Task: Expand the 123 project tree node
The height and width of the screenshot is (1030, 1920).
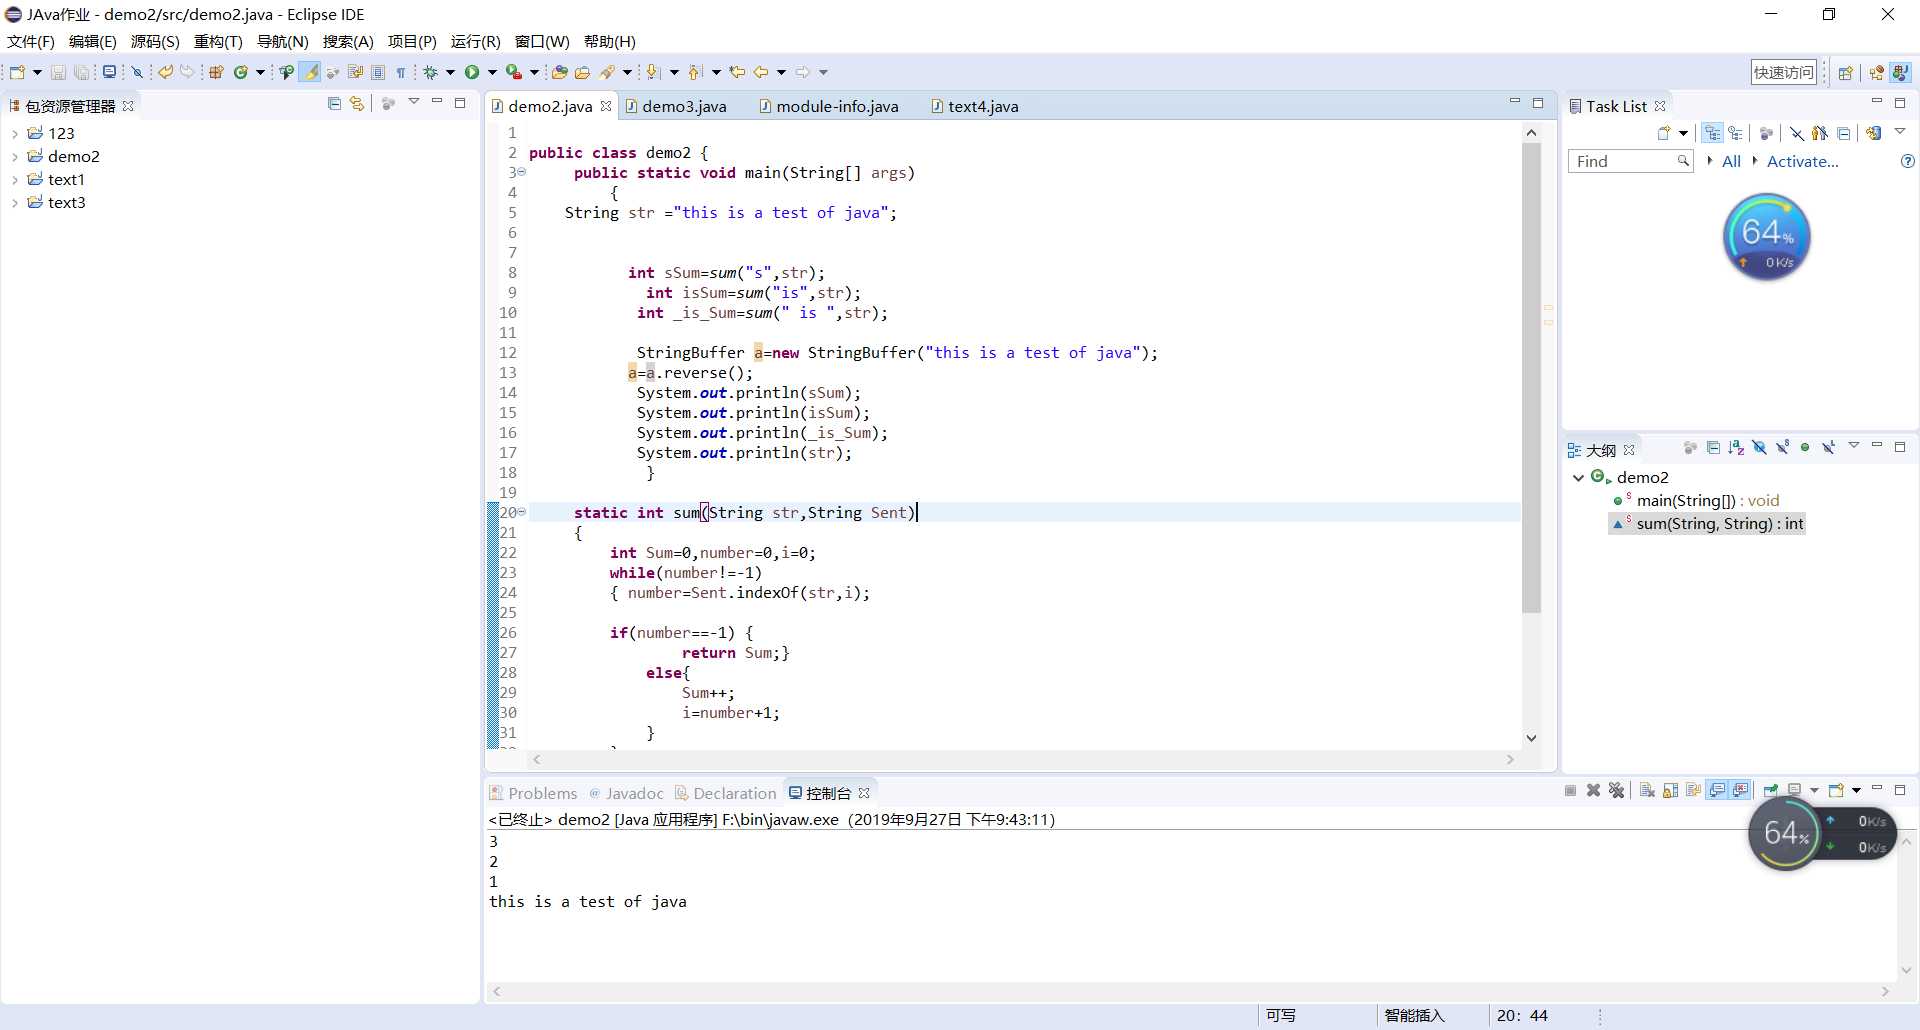Action: pos(15,134)
